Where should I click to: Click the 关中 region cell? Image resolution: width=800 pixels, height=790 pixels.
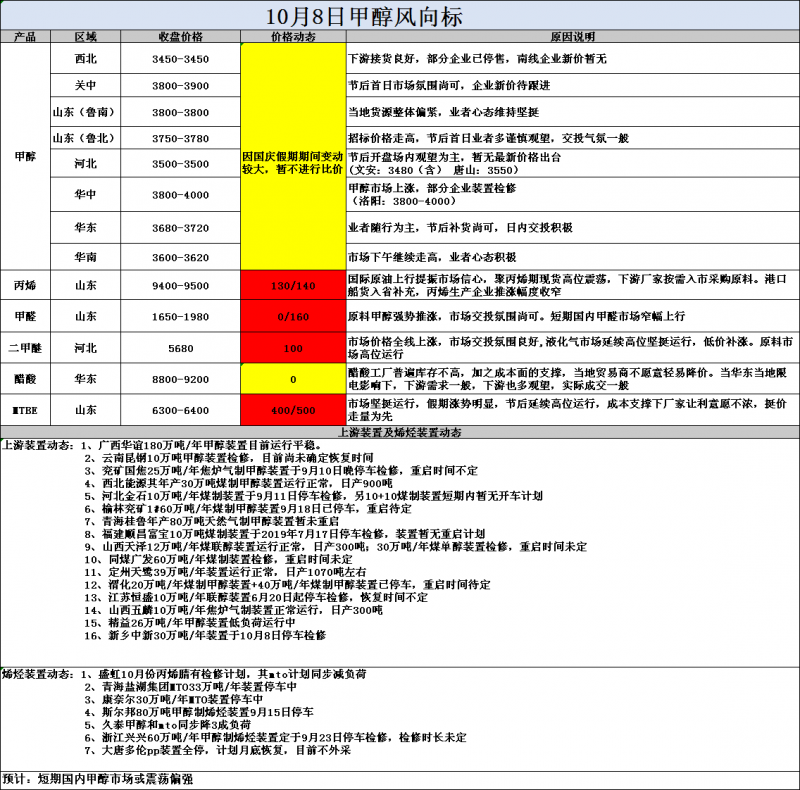point(85,85)
